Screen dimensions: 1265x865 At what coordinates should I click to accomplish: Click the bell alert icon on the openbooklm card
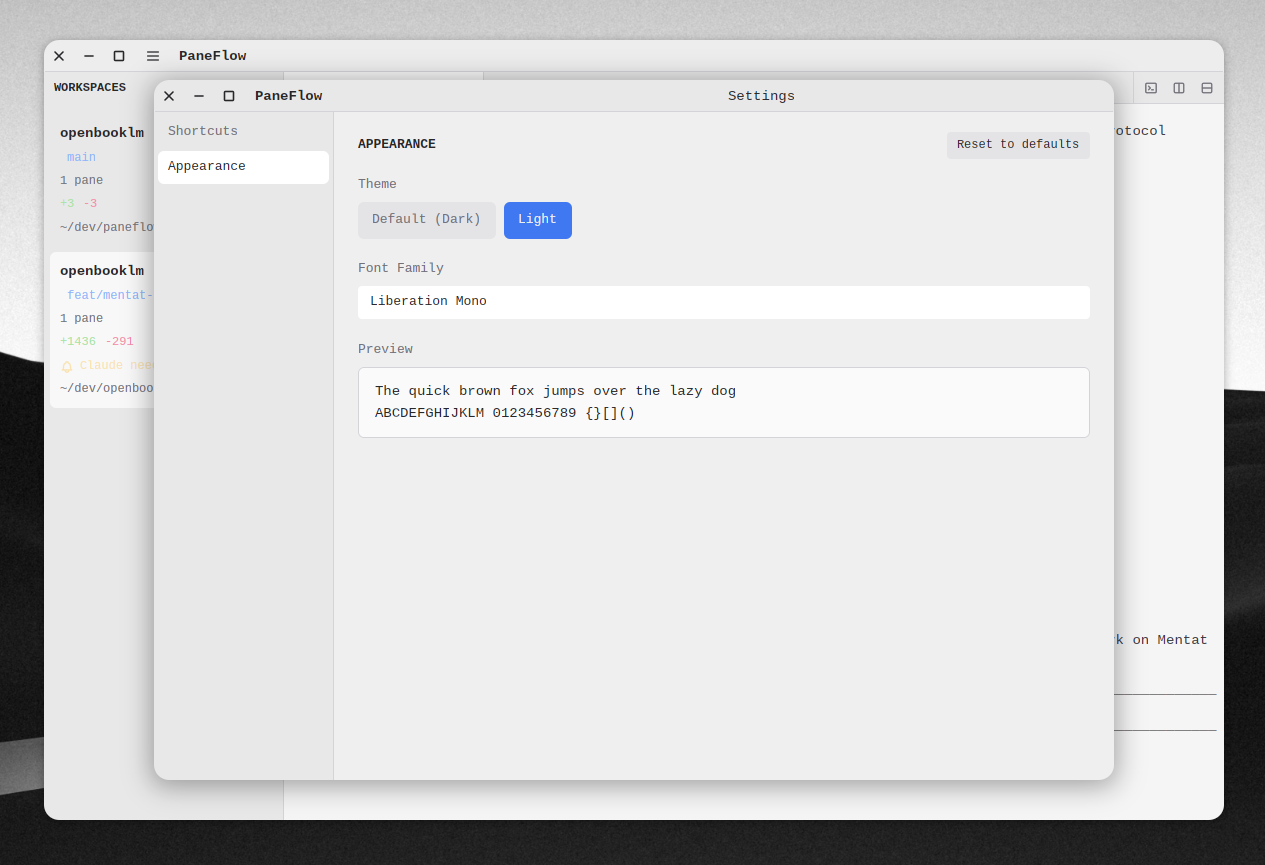pos(69,364)
